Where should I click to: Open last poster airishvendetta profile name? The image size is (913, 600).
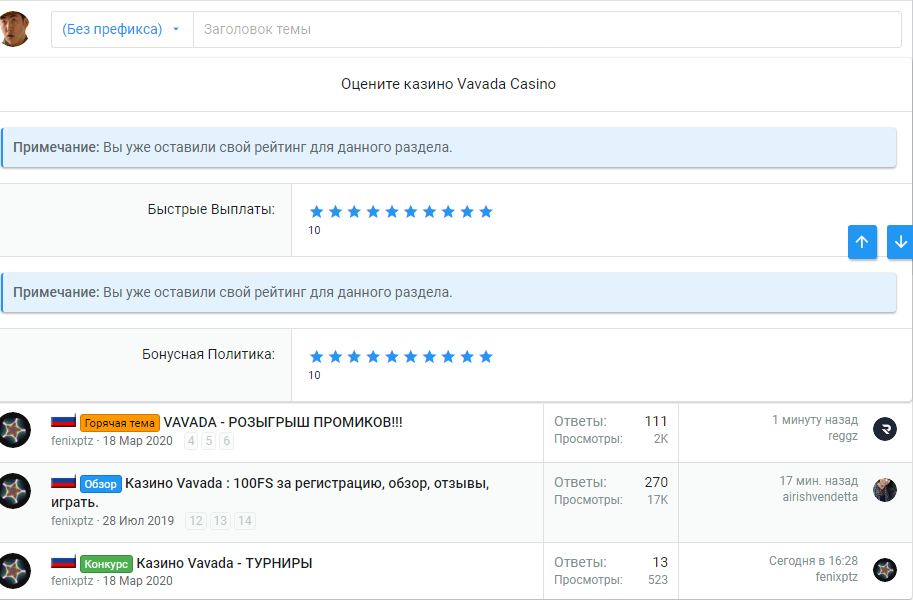pyautogui.click(x=820, y=497)
